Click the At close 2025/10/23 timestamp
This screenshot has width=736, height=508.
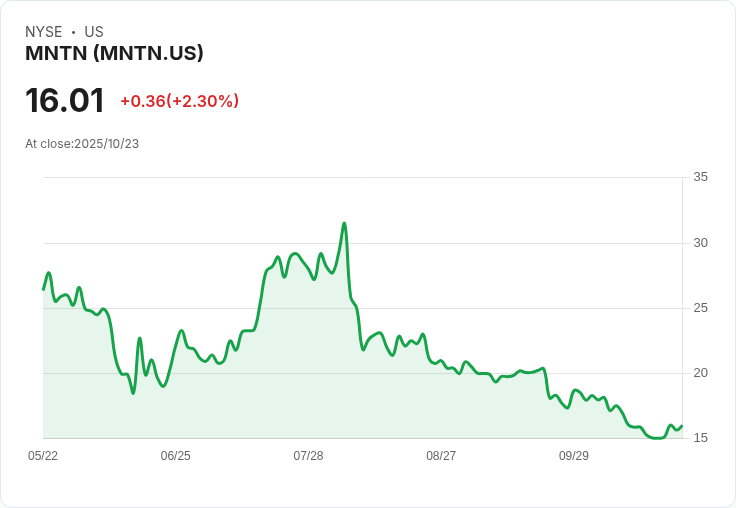(x=82, y=144)
